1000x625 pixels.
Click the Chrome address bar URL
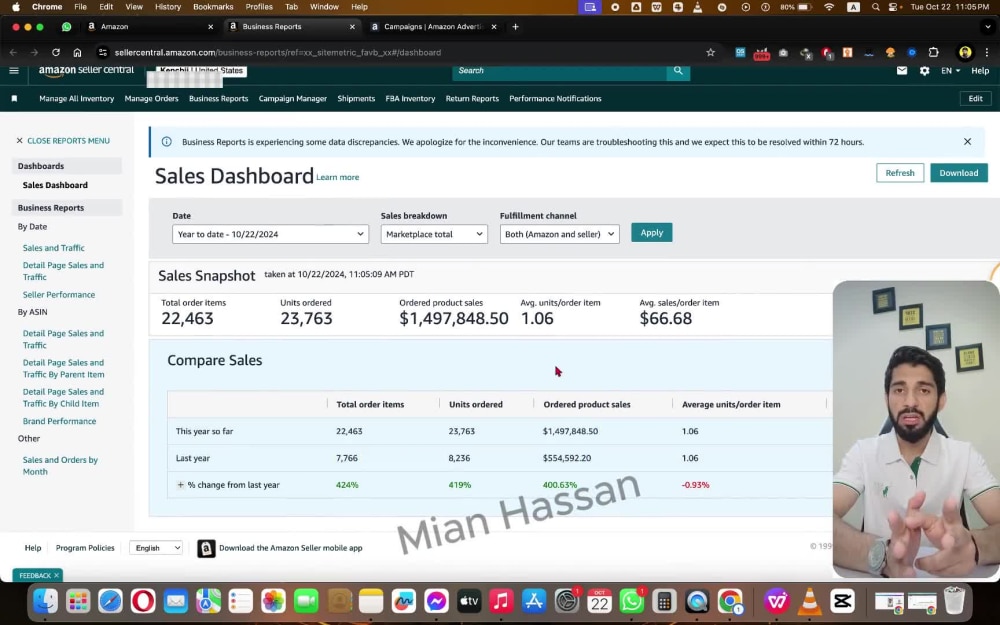coord(277,52)
